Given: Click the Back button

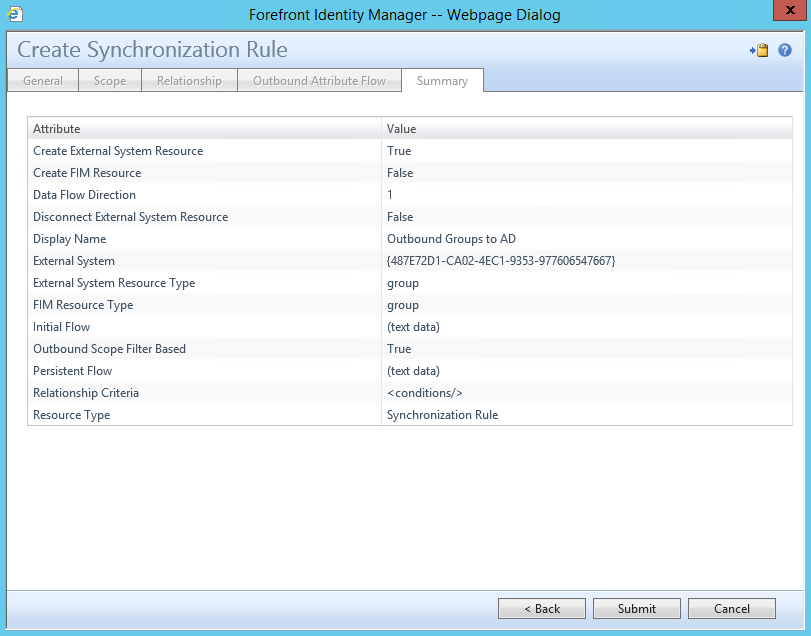Looking at the screenshot, I should pyautogui.click(x=542, y=609).
